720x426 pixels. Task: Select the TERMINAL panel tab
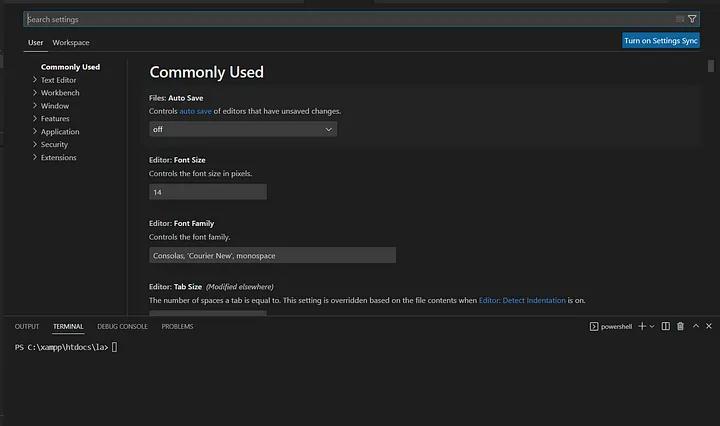coord(68,326)
